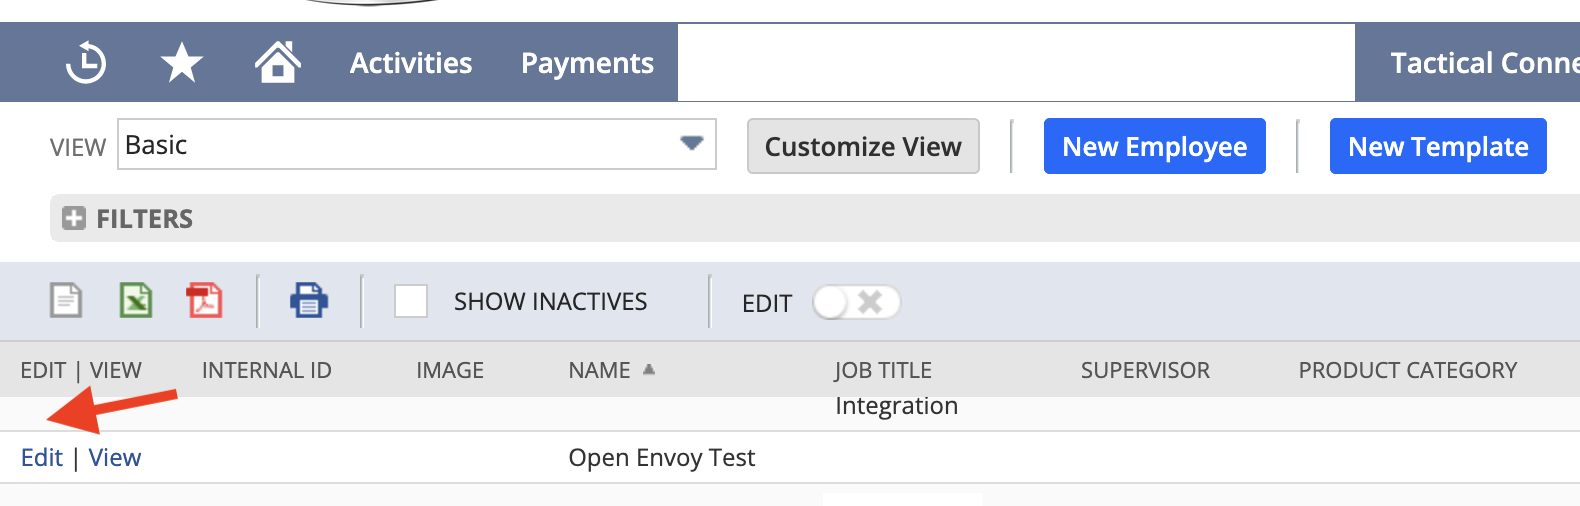Open the Activities menu

(411, 63)
